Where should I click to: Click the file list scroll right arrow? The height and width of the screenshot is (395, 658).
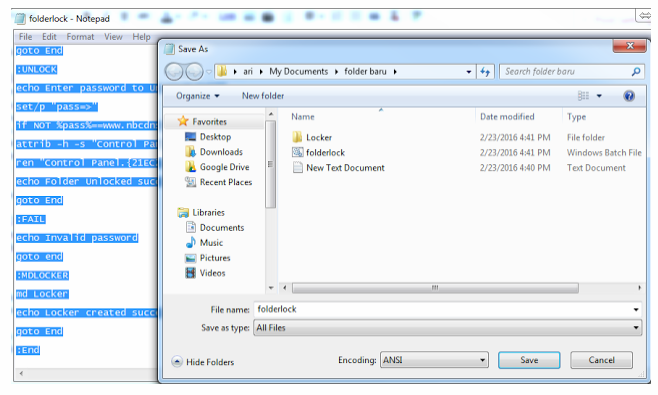tap(639, 288)
